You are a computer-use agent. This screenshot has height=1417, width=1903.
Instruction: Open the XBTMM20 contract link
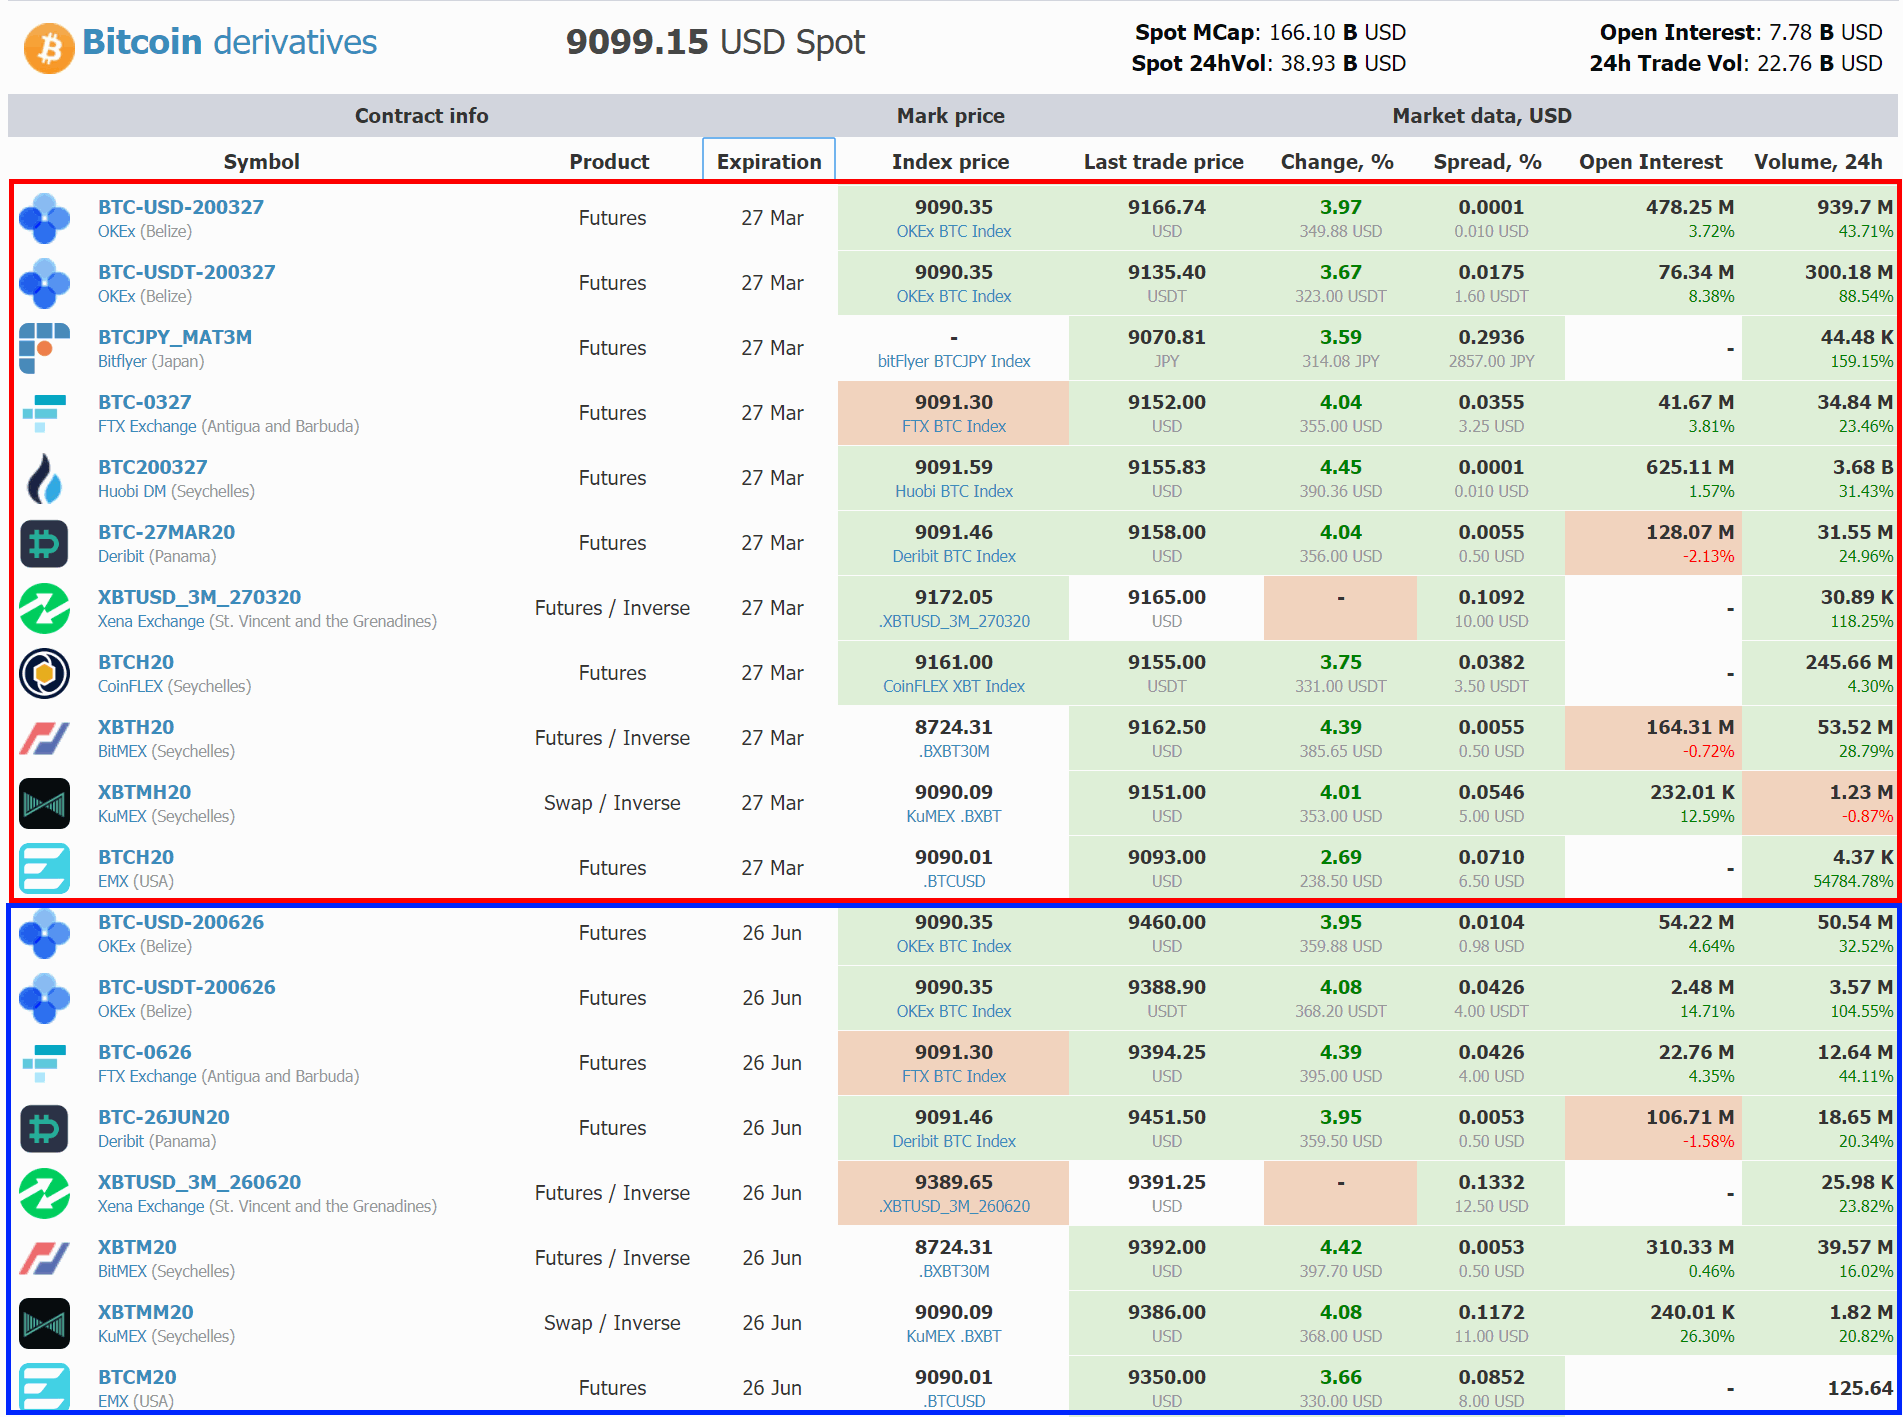coord(146,1312)
